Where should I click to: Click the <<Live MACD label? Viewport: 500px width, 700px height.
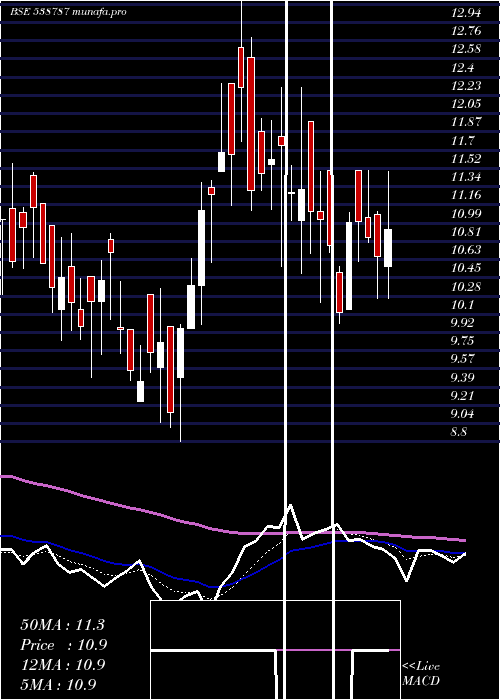pyautogui.click(x=421, y=674)
